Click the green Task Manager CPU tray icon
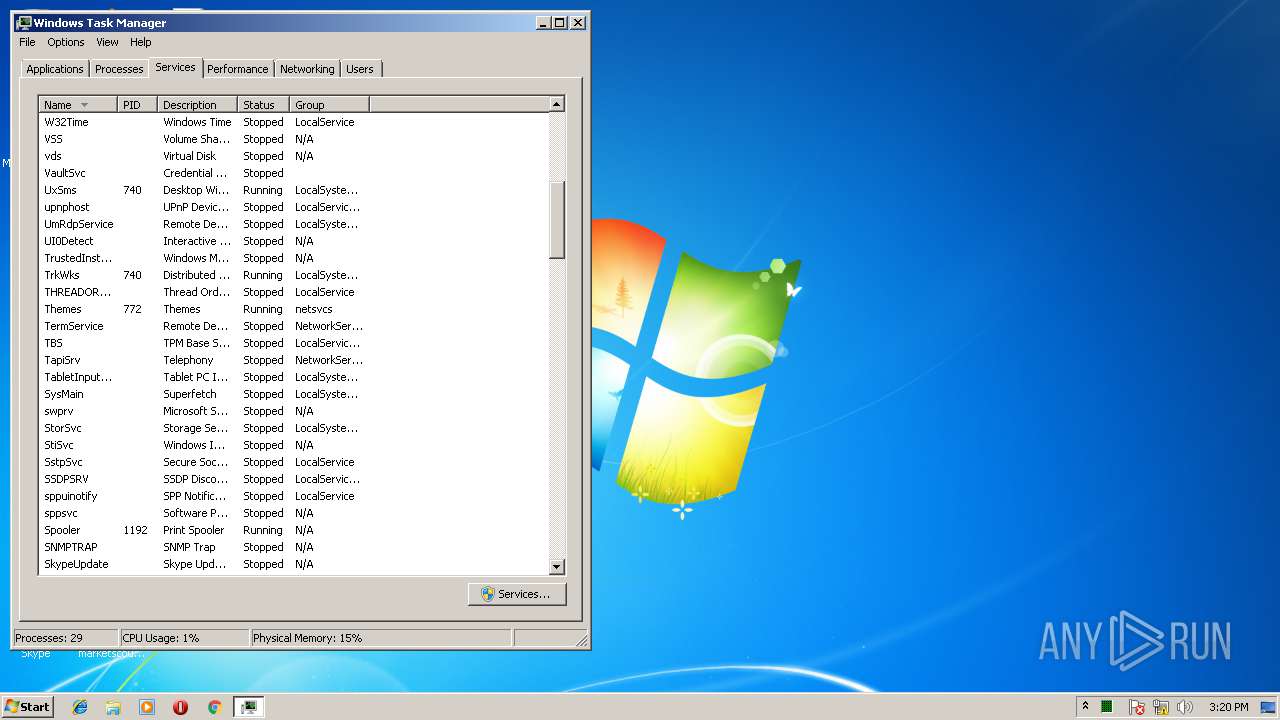The image size is (1280, 720). [1107, 707]
